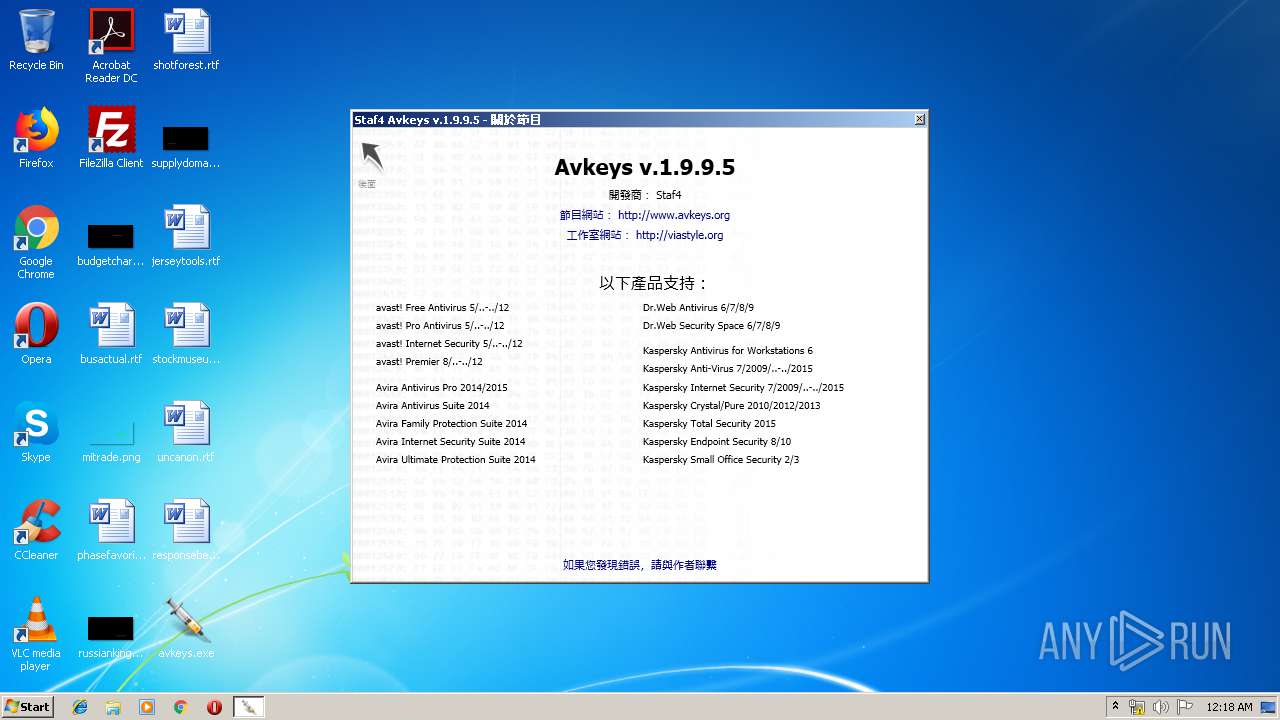Open Internet Explorer from taskbar

pyautogui.click(x=80, y=707)
